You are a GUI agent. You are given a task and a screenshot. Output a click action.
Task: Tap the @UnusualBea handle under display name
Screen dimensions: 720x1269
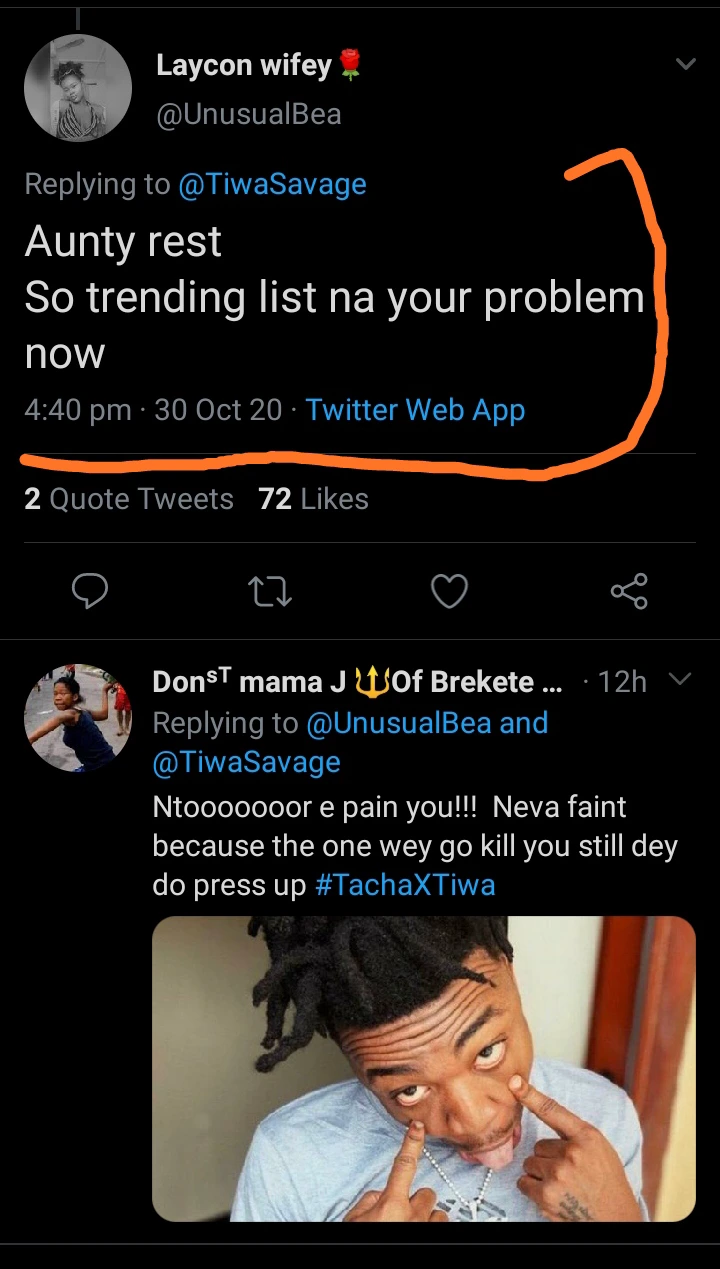point(249,115)
